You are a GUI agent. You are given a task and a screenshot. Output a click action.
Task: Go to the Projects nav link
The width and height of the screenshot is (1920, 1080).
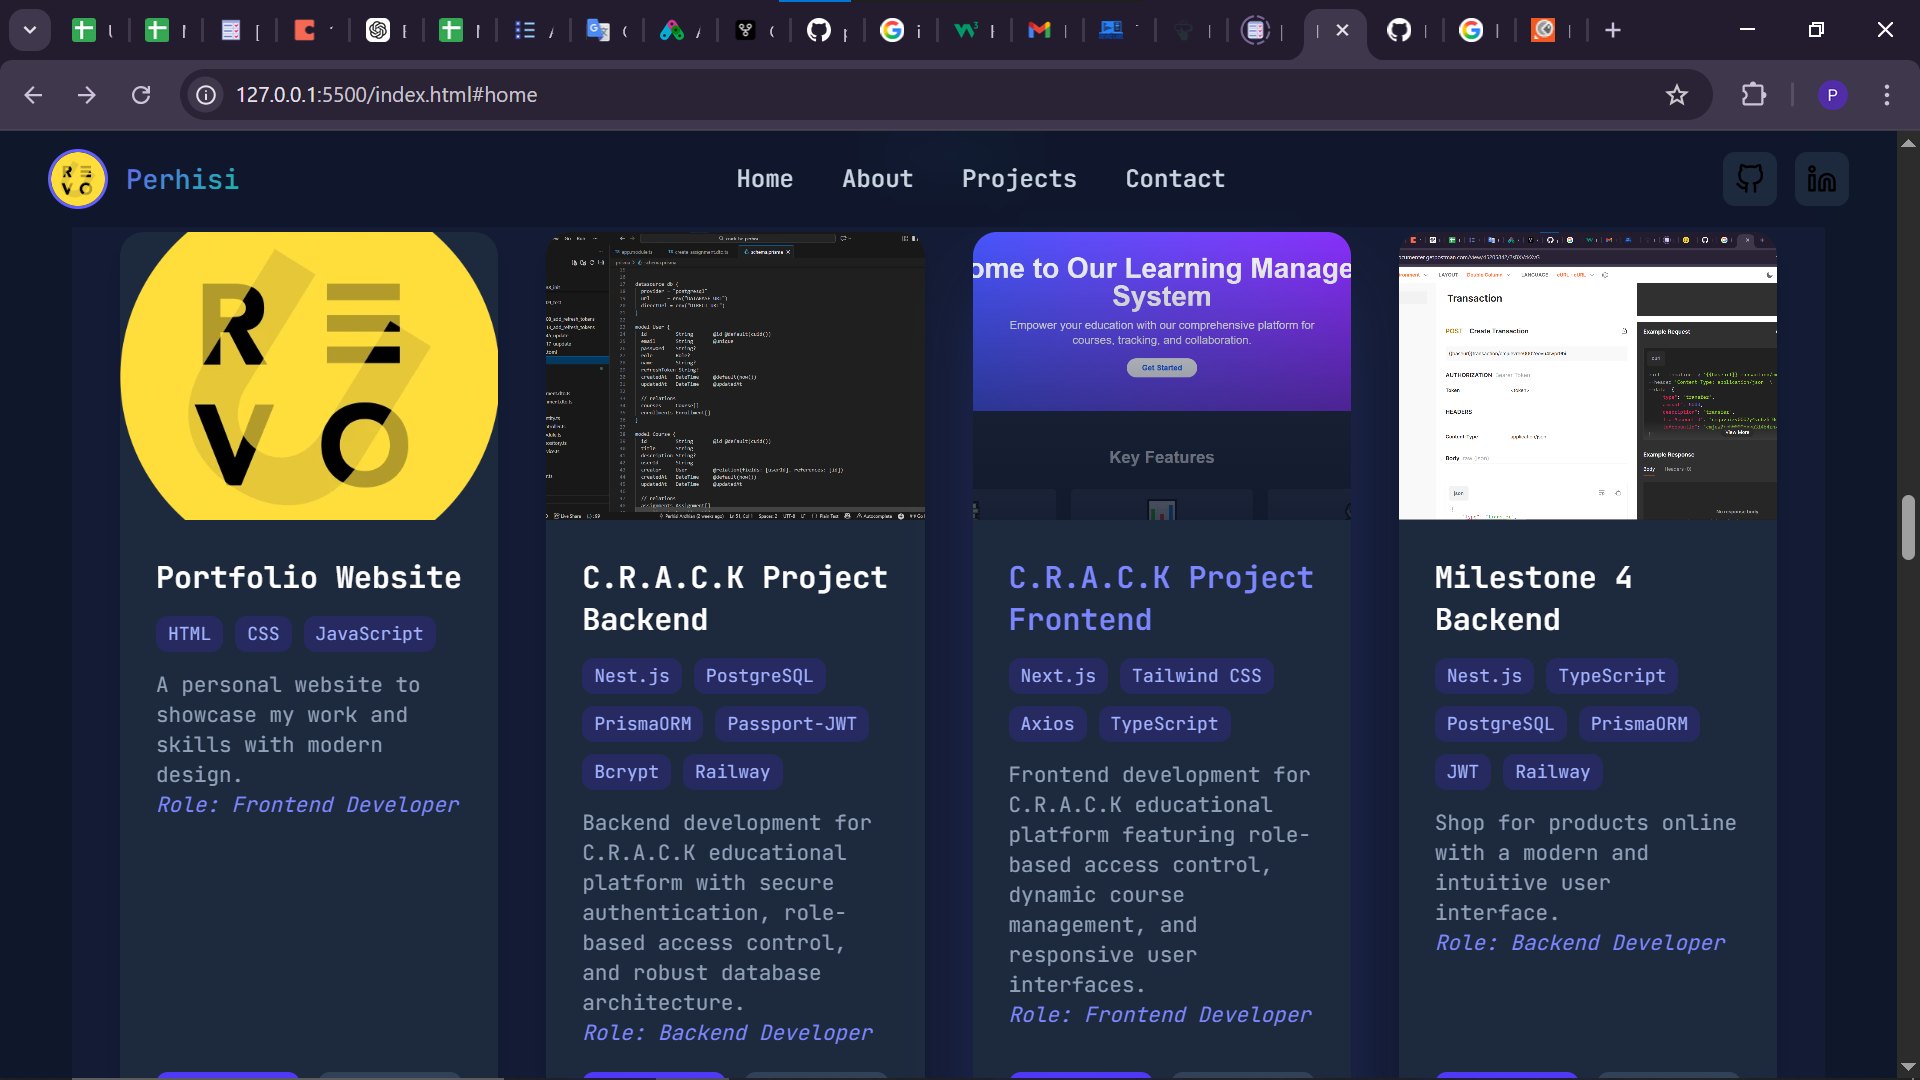point(1018,179)
